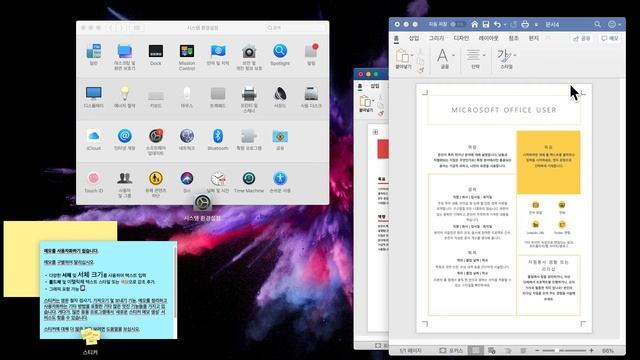Open Users & Groups pane

tap(124, 178)
